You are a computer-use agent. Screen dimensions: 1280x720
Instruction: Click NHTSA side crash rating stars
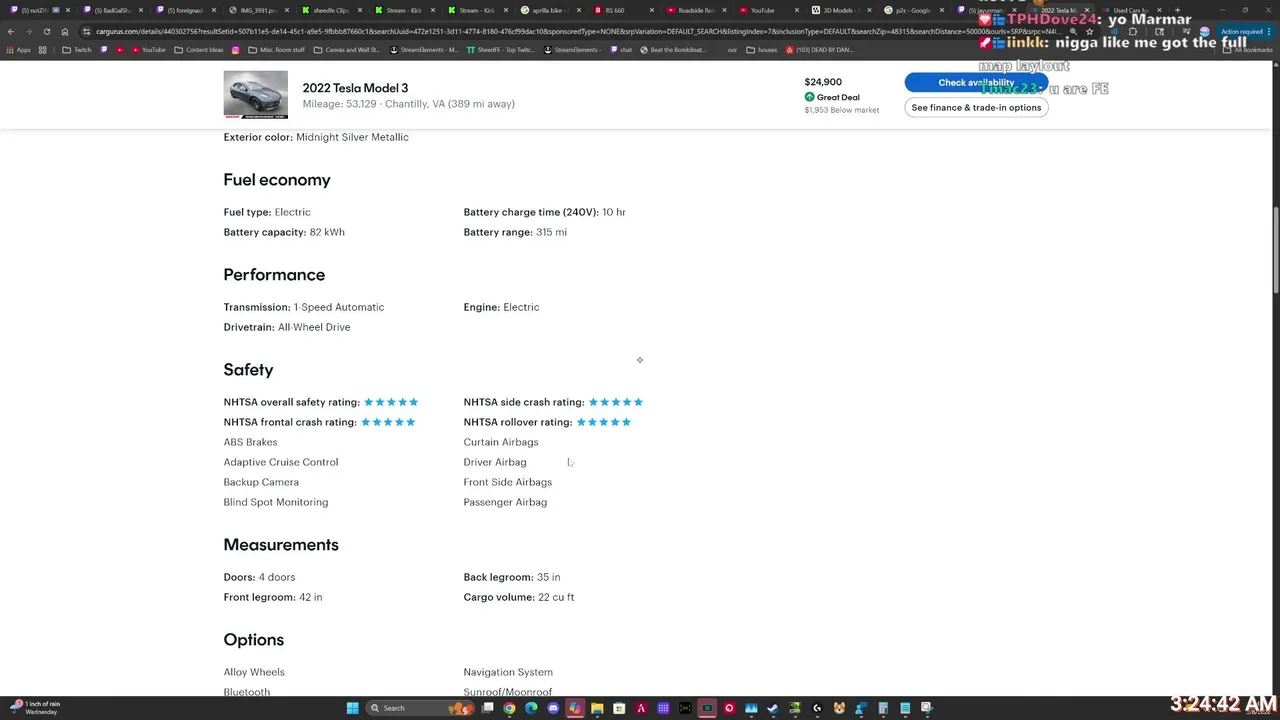tap(616, 402)
